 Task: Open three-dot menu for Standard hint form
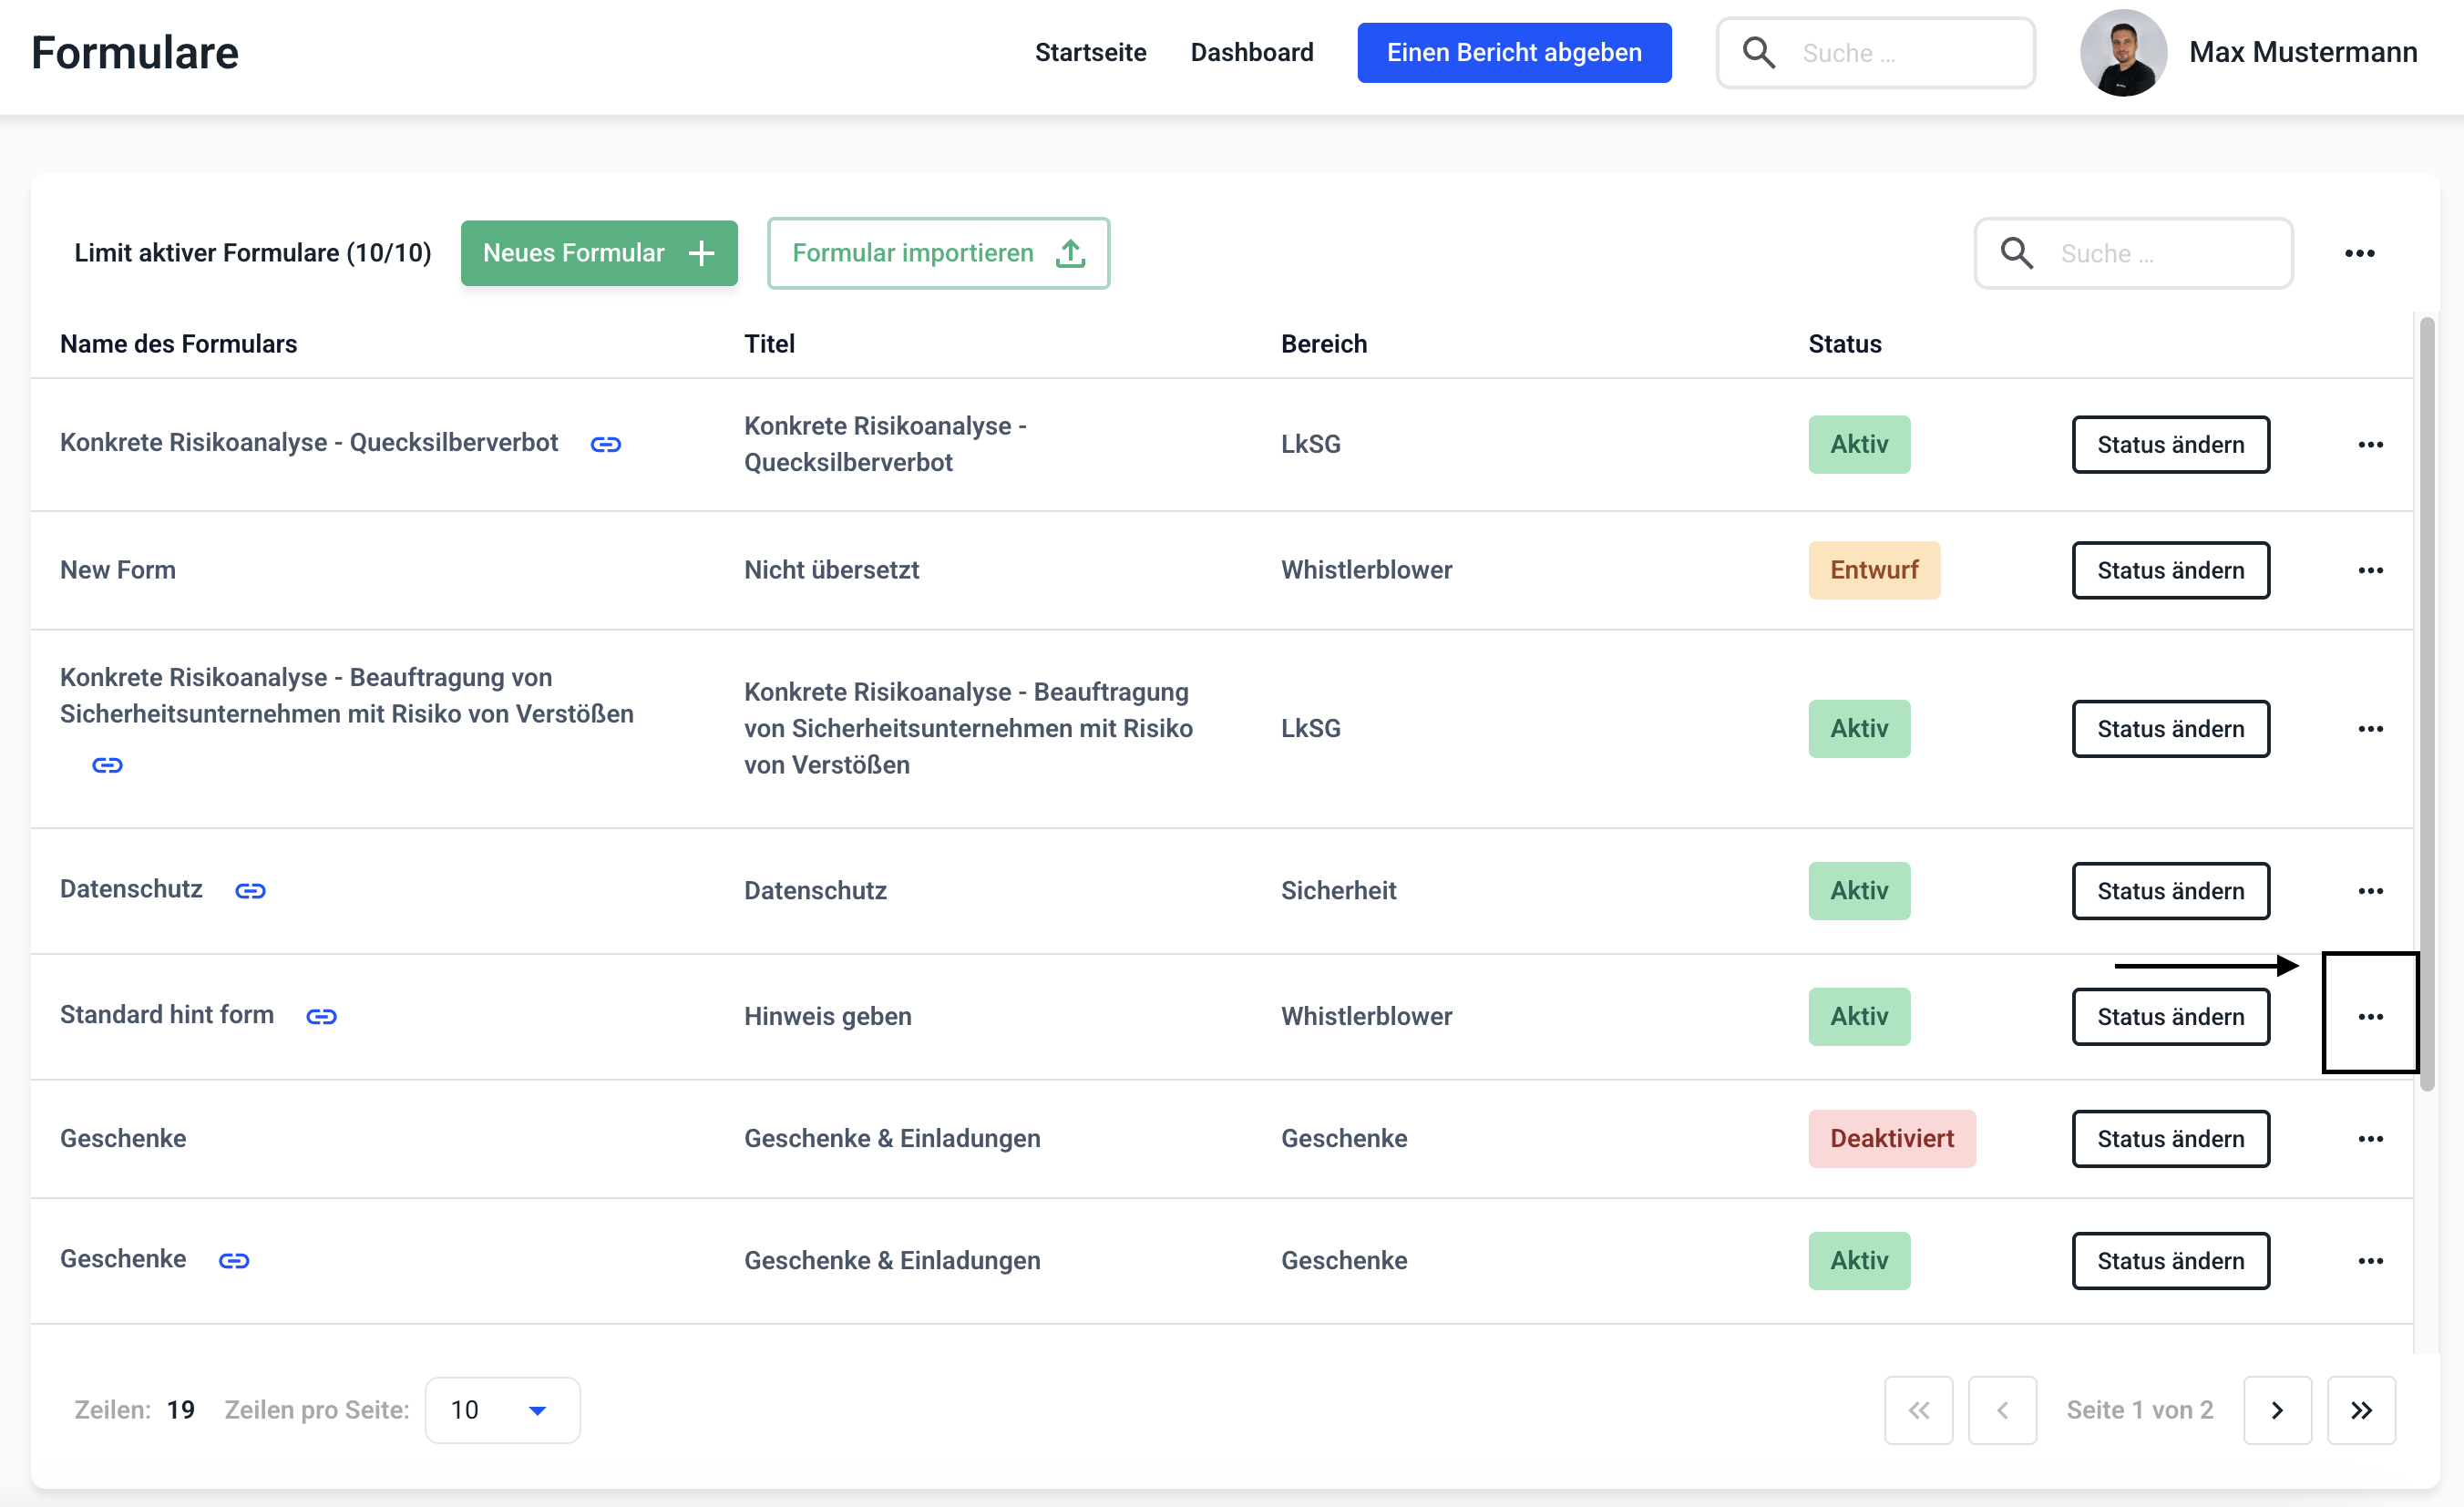[2370, 1016]
